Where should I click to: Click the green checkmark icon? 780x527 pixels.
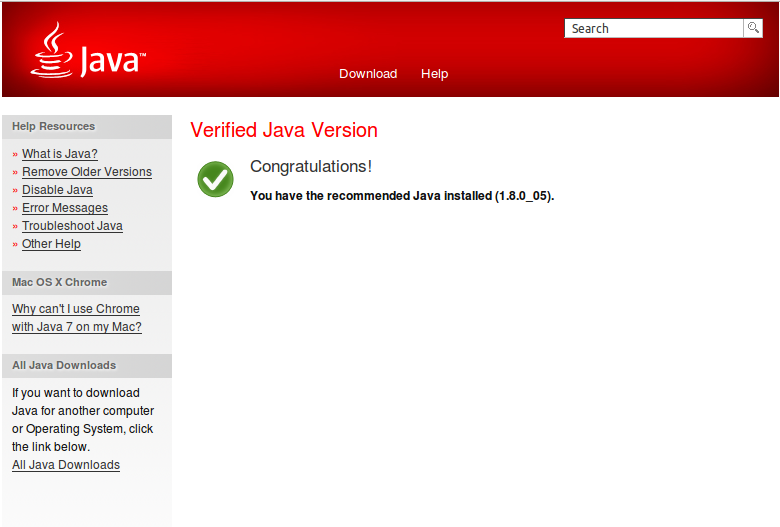[x=215, y=179]
